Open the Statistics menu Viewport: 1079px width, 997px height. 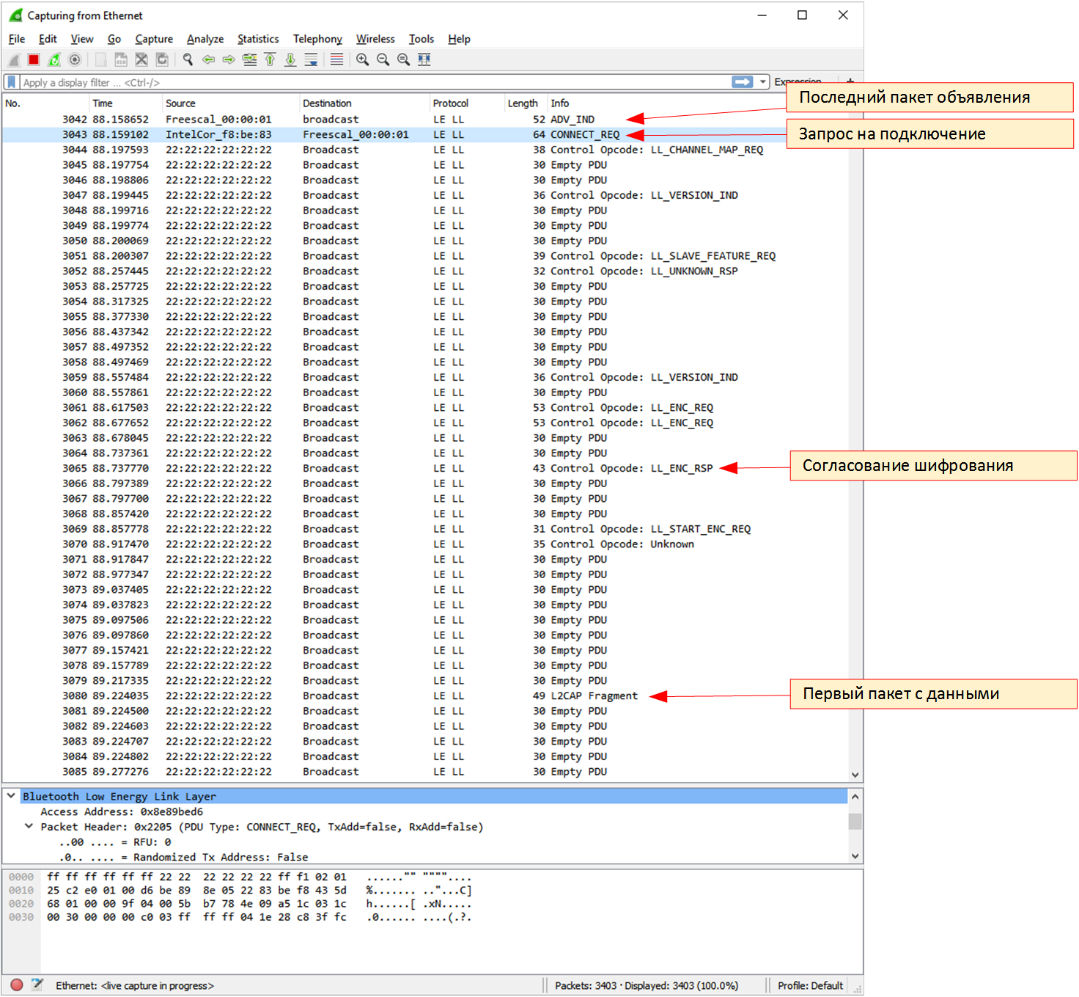tap(258, 39)
